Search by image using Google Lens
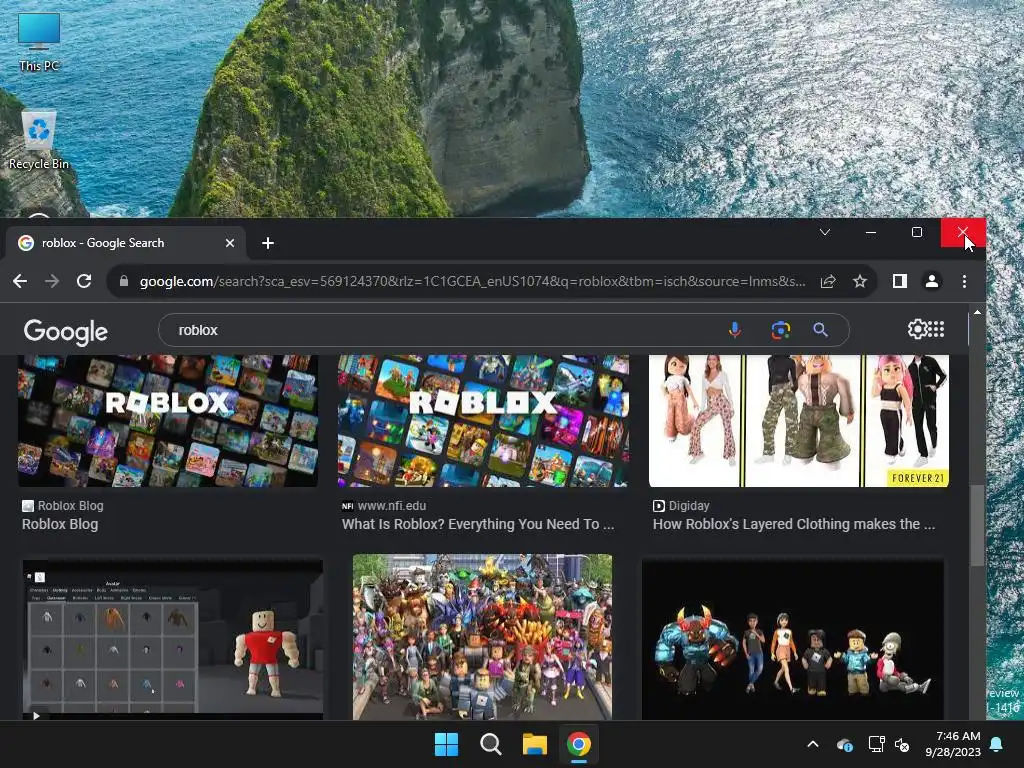The height and width of the screenshot is (768, 1024). pos(780,330)
